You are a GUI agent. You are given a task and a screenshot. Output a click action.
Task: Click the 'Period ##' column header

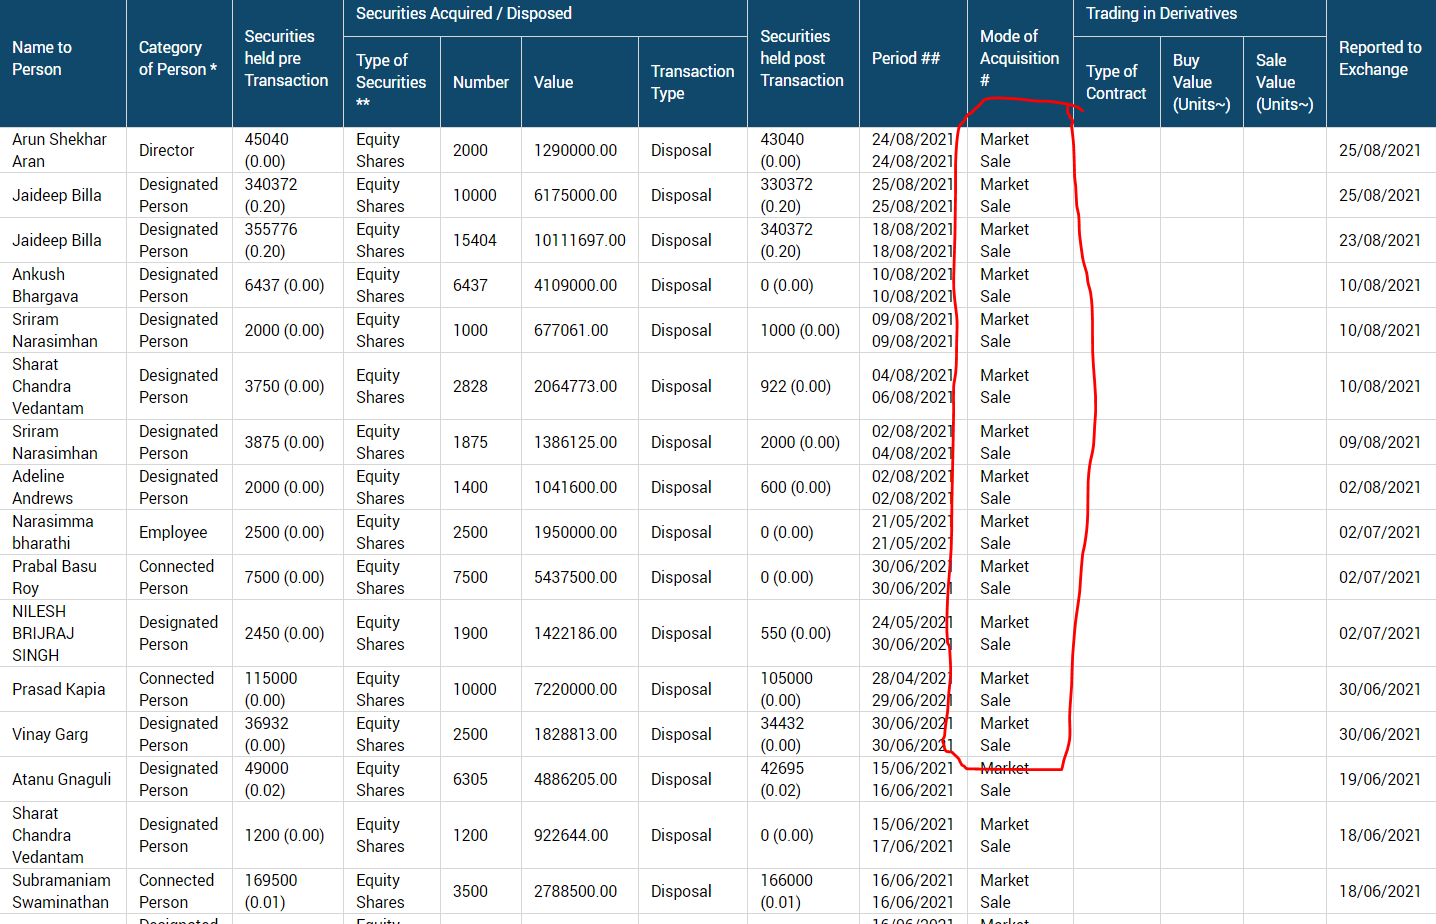pos(905,59)
